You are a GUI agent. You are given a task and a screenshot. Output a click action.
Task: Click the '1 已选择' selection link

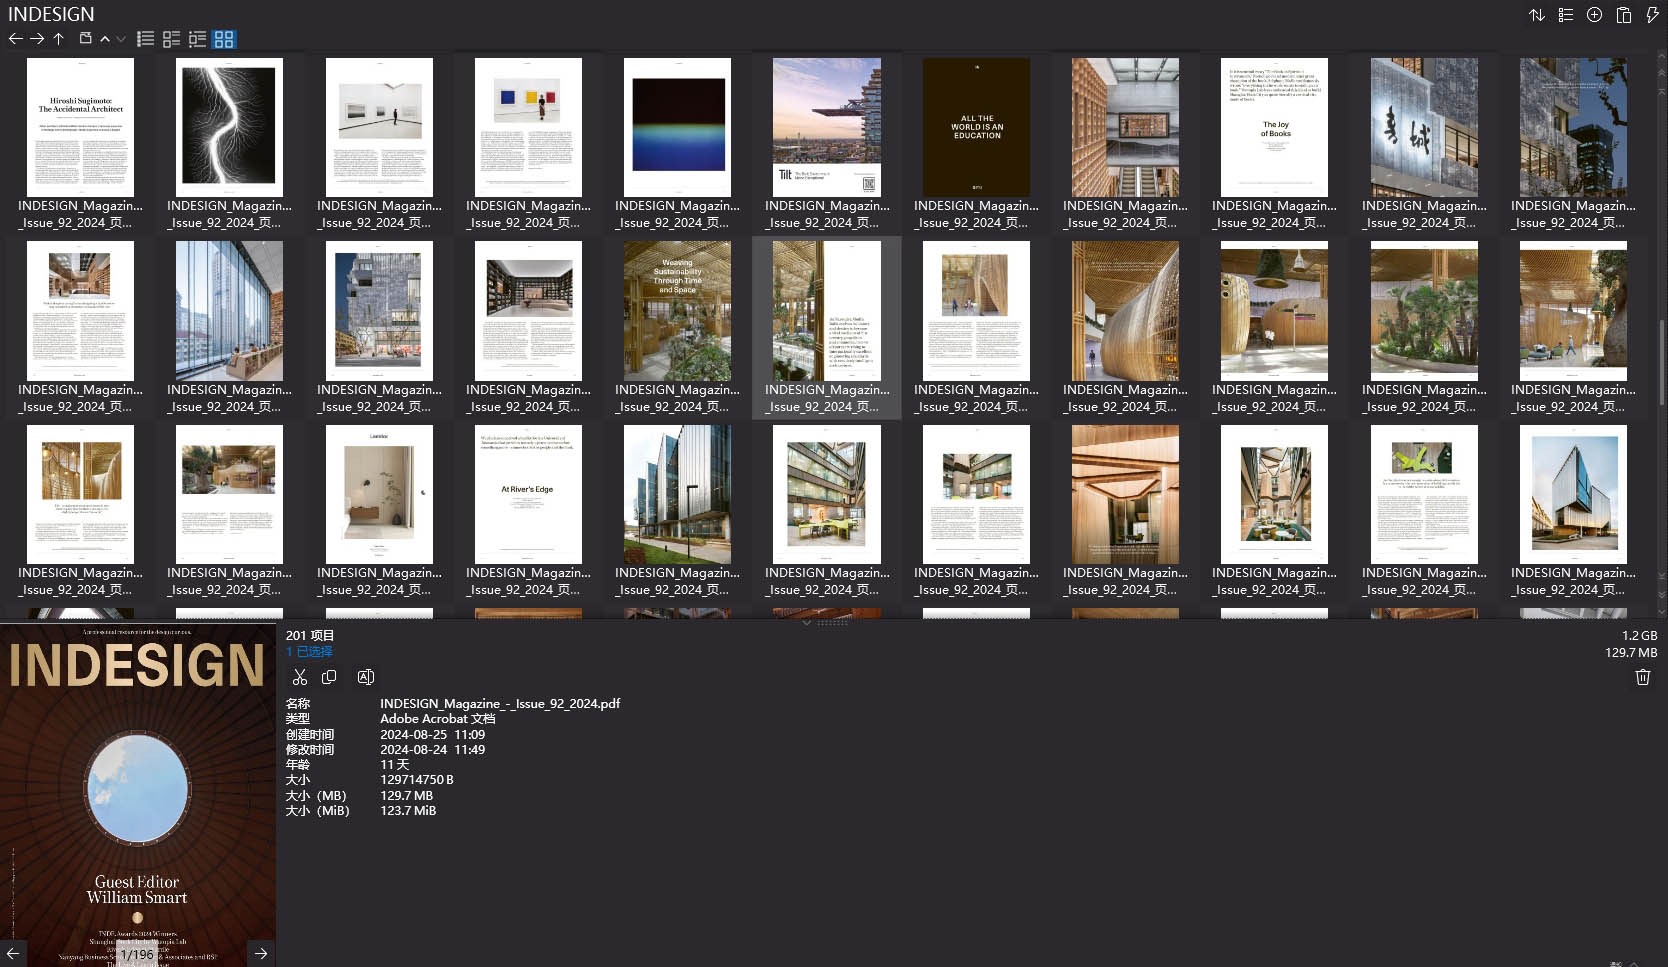pos(309,651)
